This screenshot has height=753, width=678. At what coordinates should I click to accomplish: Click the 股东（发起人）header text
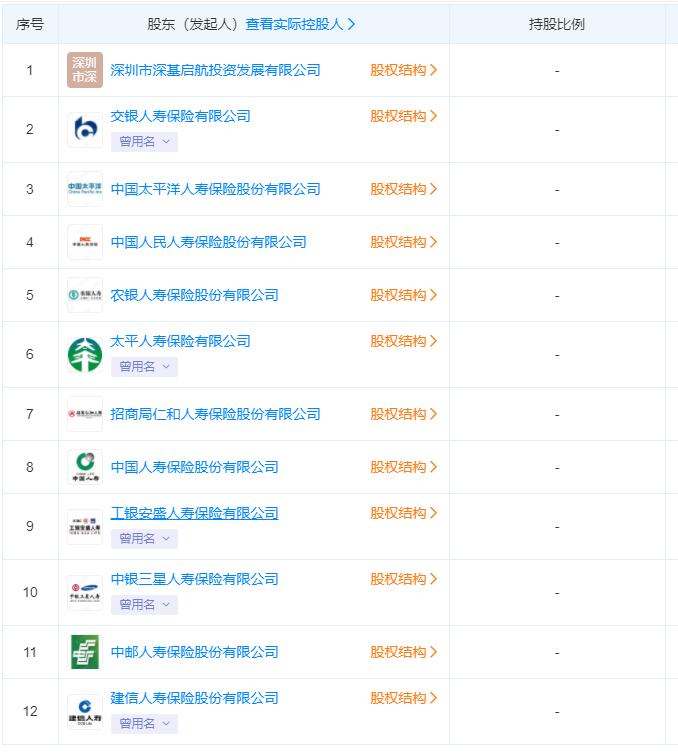(193, 24)
